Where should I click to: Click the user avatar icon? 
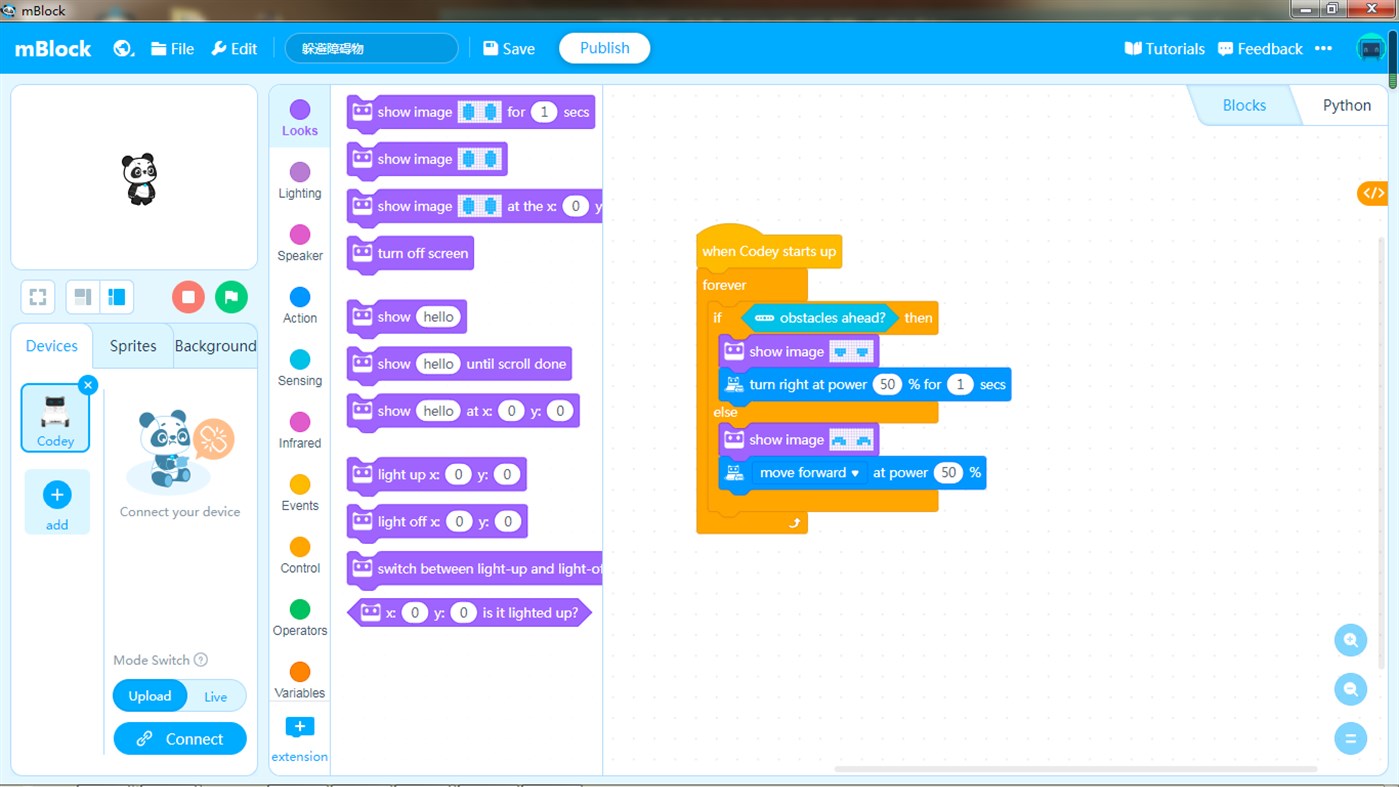tap(1371, 48)
